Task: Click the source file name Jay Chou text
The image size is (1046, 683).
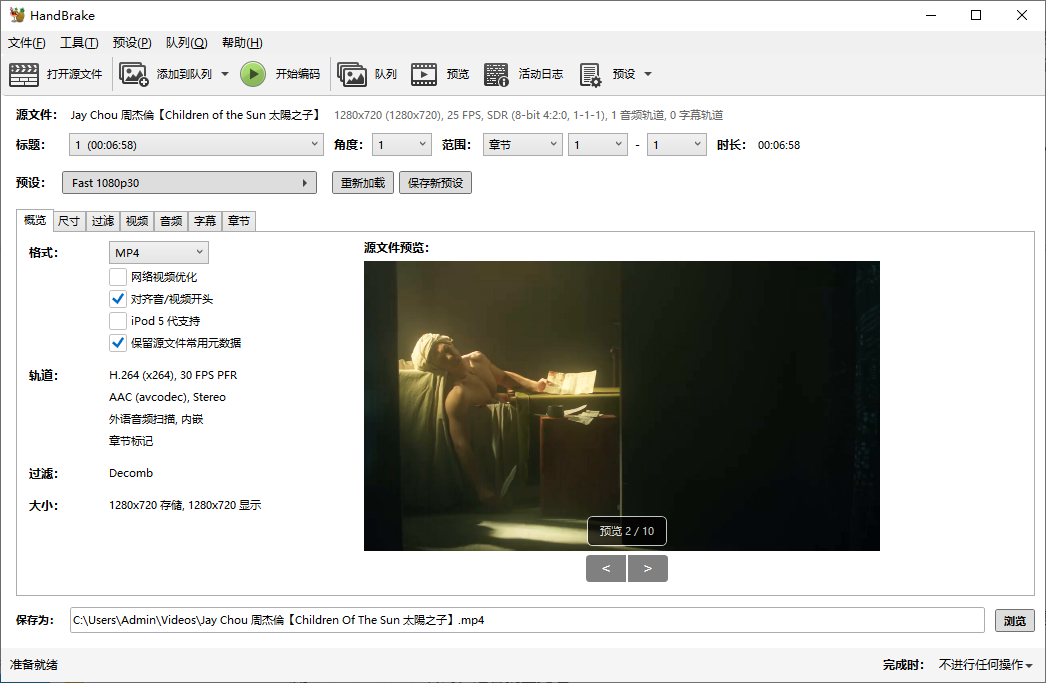Action: 196,115
